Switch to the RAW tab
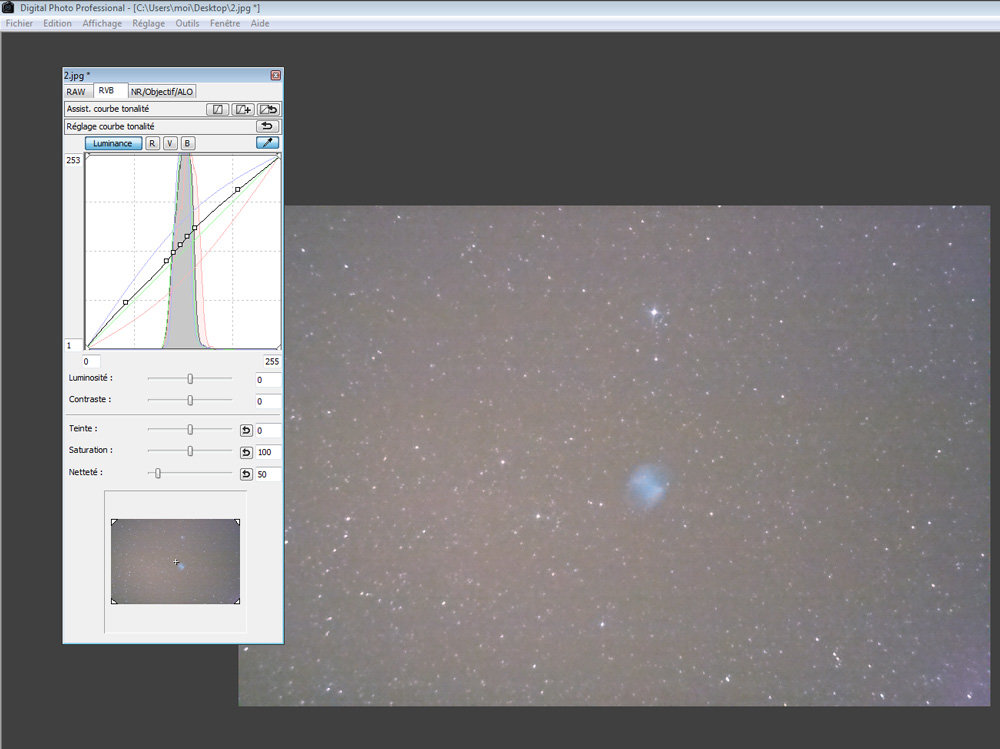This screenshot has width=1000, height=749. (76, 92)
